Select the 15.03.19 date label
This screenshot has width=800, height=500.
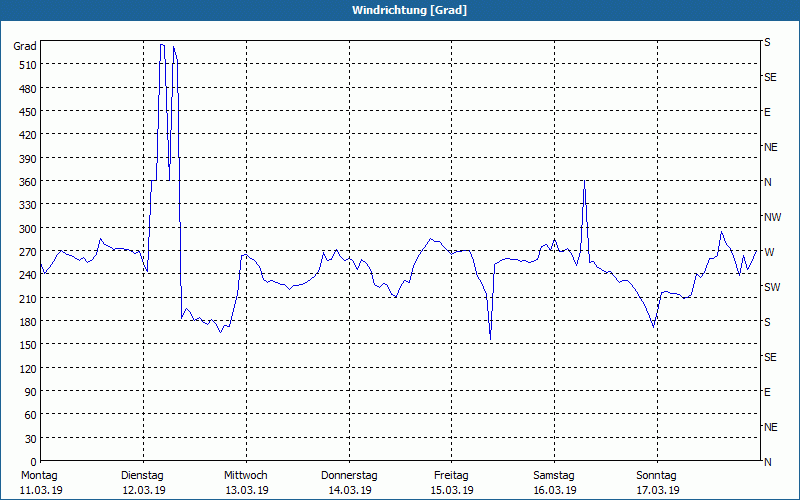[x=452, y=490]
